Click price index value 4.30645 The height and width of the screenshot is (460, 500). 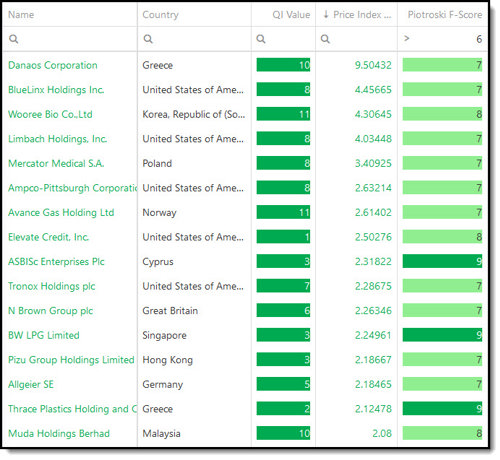pos(373,114)
